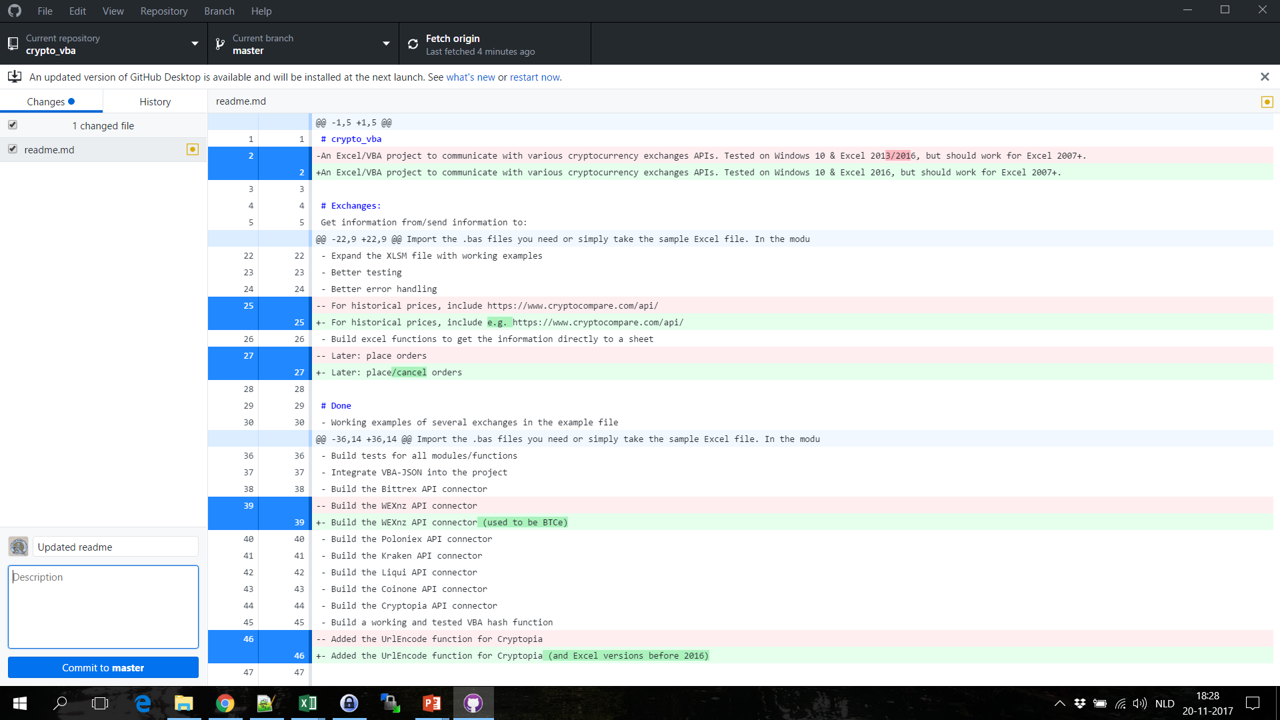The width and height of the screenshot is (1280, 720).
Task: Click the GitHub logo icon in title bar
Action: click(14, 11)
